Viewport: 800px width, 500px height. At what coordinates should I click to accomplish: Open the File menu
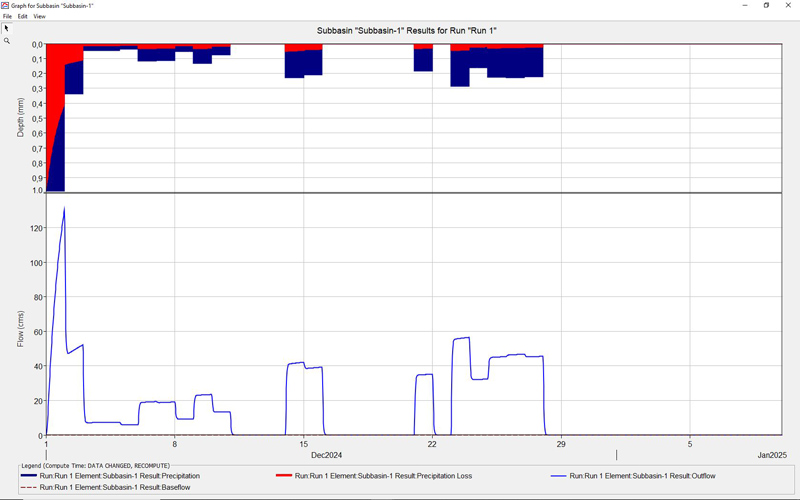pyautogui.click(x=7, y=16)
